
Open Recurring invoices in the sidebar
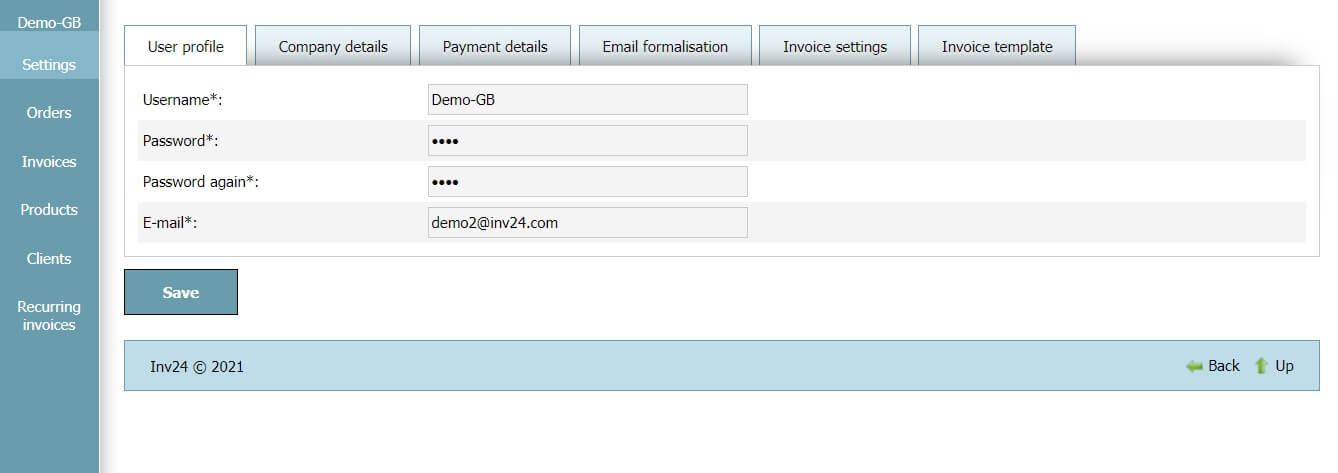[49, 316]
